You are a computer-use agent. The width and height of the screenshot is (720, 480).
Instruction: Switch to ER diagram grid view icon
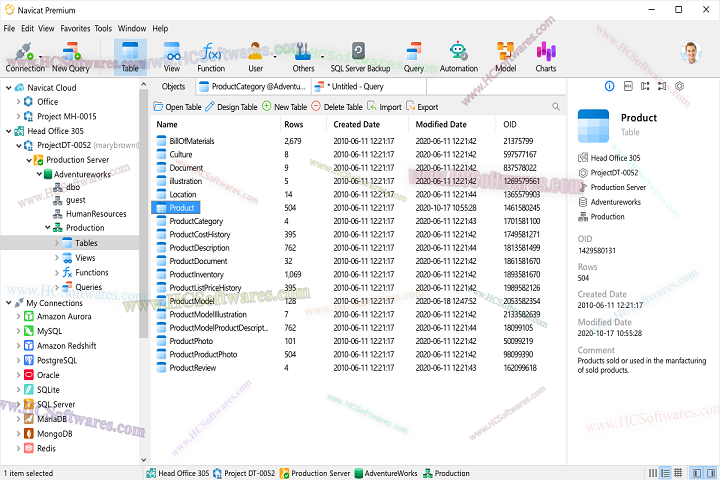678,473
